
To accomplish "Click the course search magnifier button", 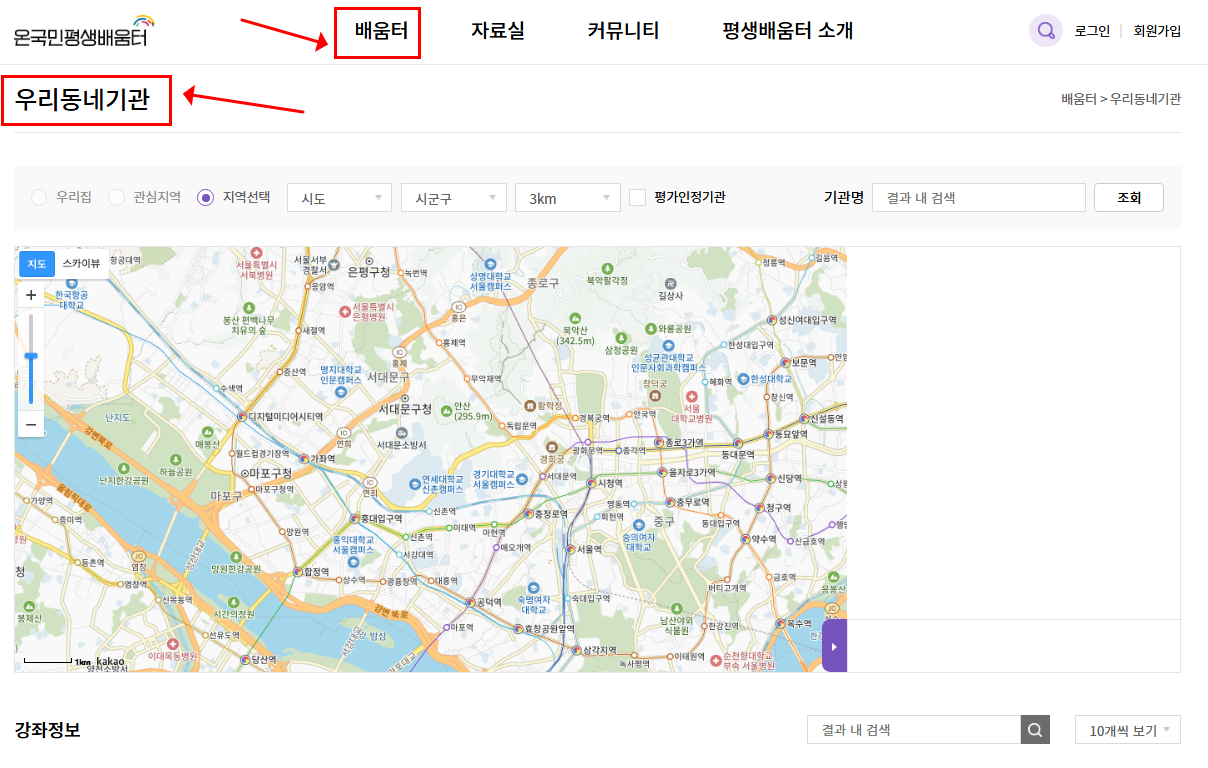I will (x=1035, y=730).
